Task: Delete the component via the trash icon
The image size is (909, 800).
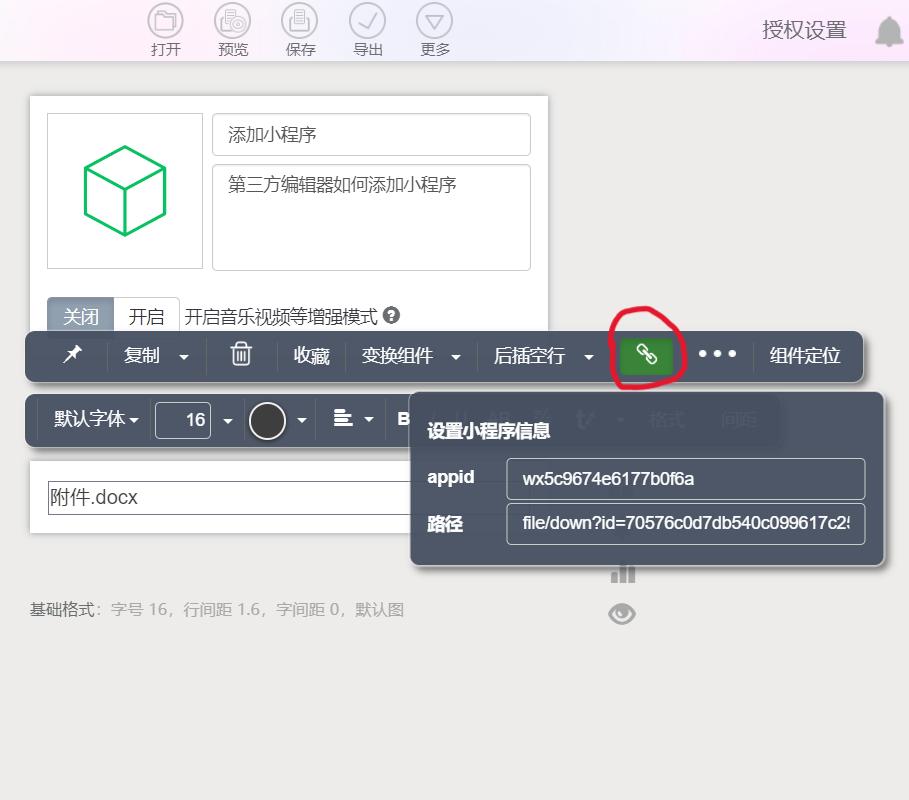Action: click(x=240, y=356)
